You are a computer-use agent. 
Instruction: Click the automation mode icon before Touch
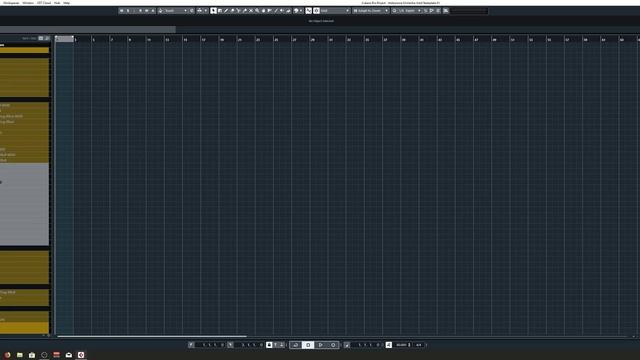(160, 11)
